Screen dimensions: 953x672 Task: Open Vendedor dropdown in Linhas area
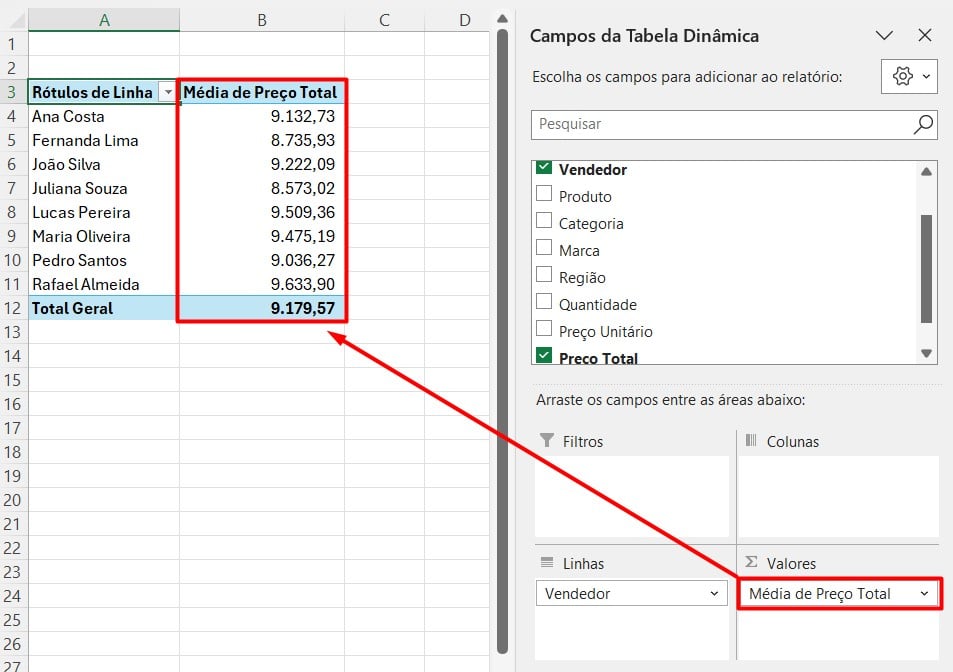click(714, 594)
